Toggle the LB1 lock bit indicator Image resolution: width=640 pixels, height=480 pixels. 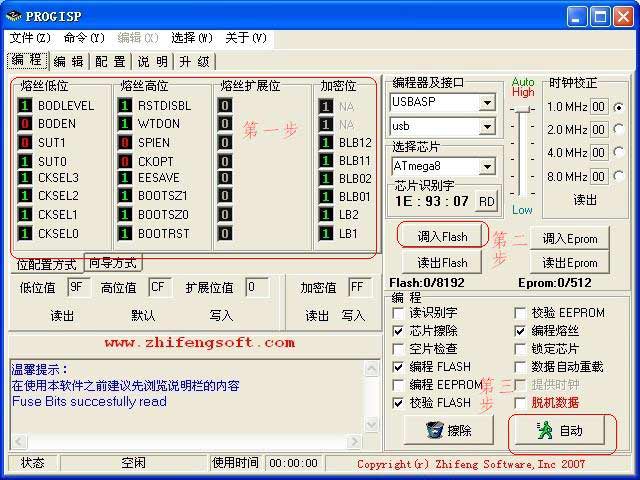pyautogui.click(x=326, y=234)
